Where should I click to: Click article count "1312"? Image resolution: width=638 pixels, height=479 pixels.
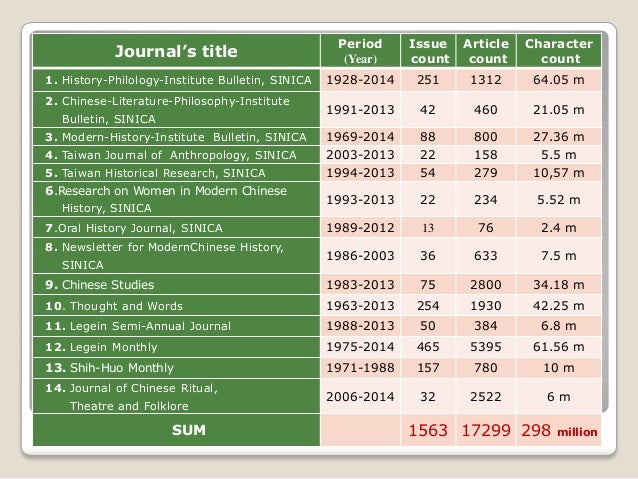(486, 80)
